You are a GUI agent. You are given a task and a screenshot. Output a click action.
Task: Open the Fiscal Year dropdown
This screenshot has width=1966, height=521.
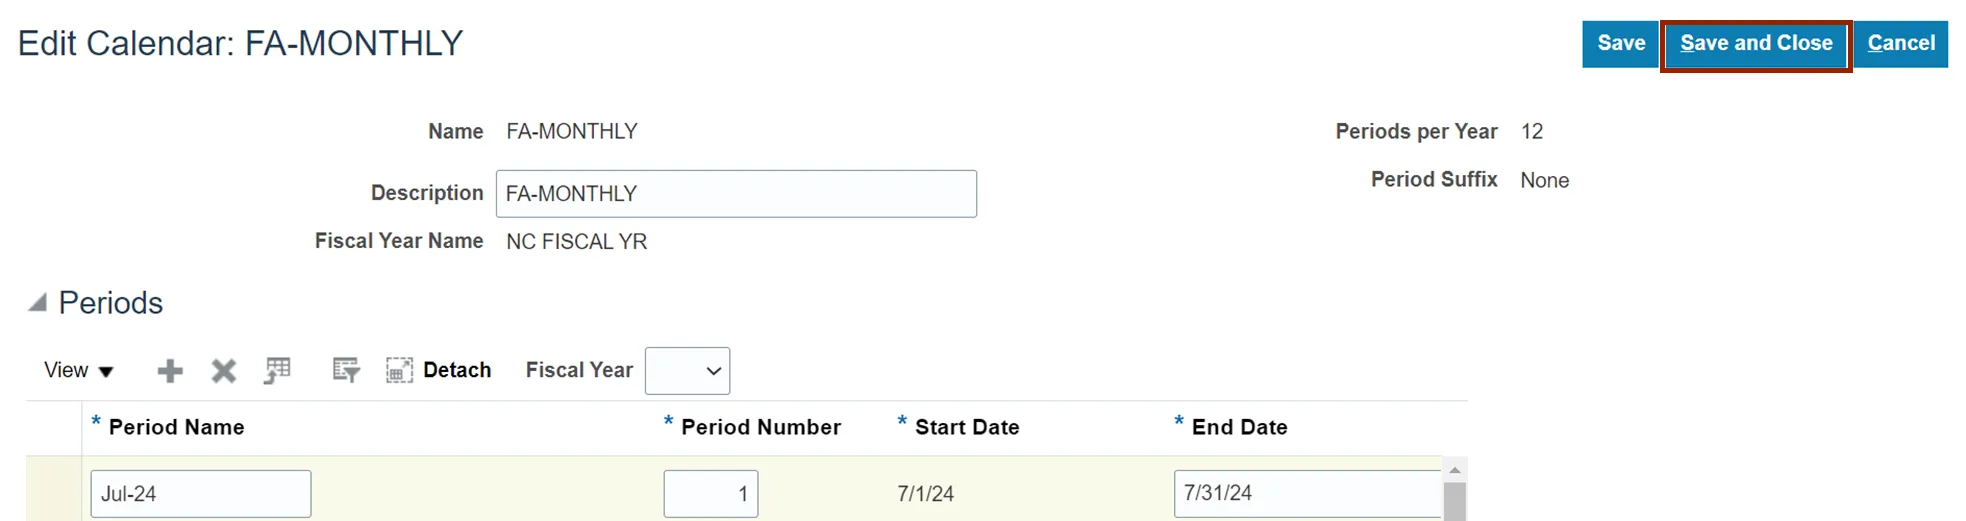(x=688, y=371)
